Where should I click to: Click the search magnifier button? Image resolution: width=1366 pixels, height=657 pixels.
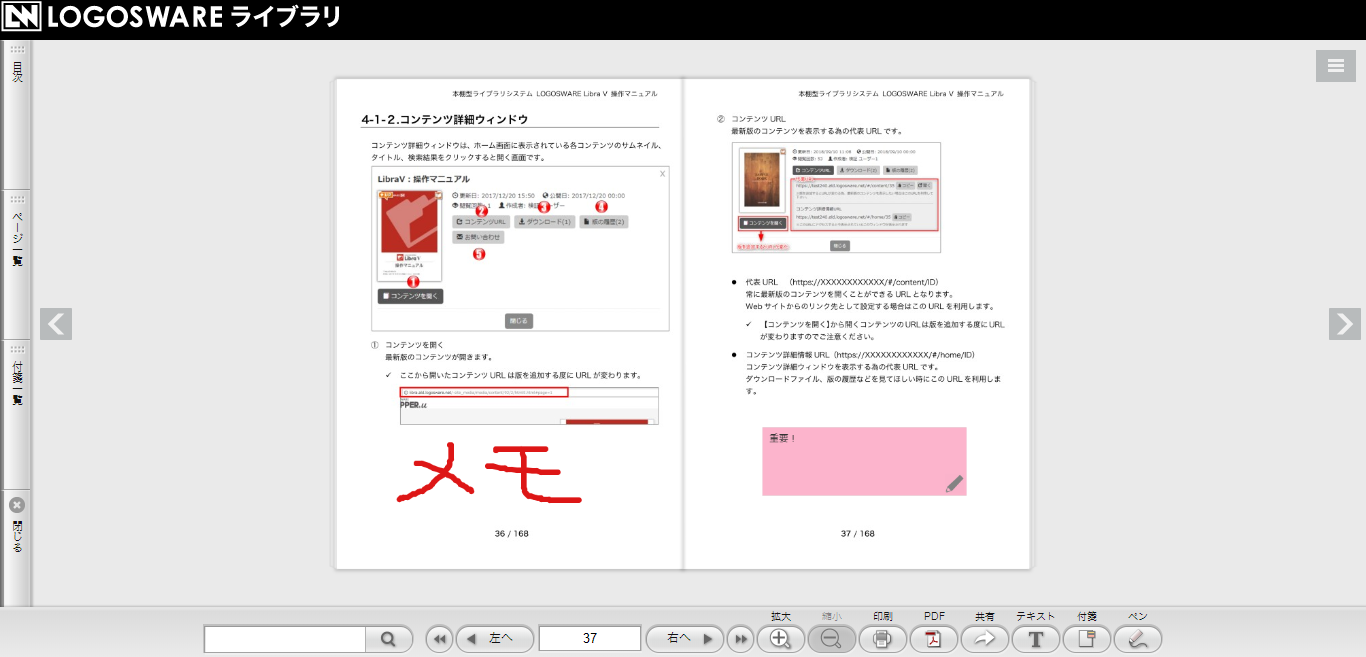(x=389, y=638)
